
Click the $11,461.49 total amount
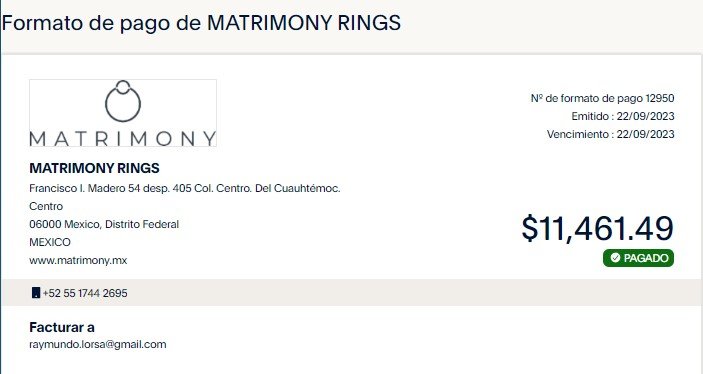coord(597,228)
